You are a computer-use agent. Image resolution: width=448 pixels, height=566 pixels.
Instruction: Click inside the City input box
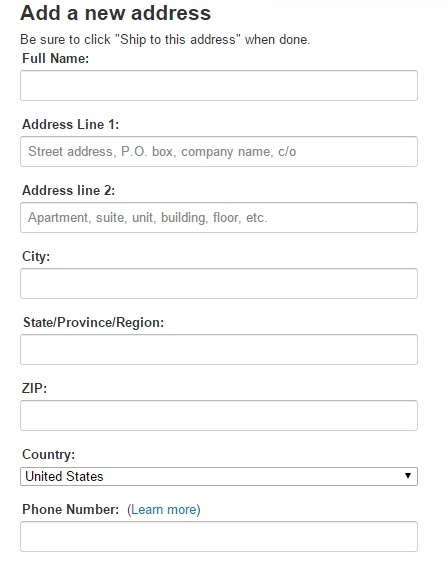pyautogui.click(x=219, y=283)
